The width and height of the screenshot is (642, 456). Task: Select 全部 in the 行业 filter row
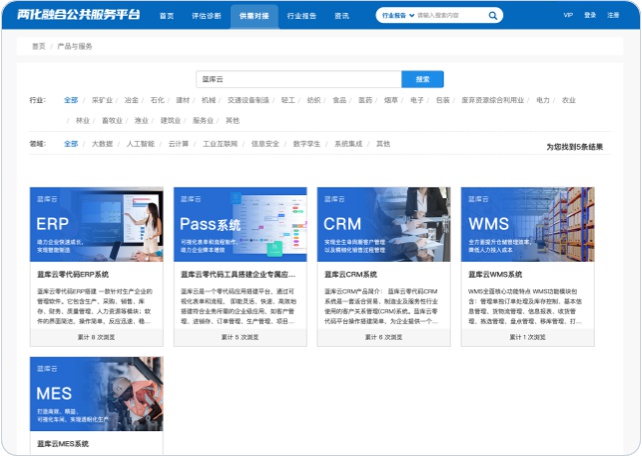pyautogui.click(x=71, y=100)
